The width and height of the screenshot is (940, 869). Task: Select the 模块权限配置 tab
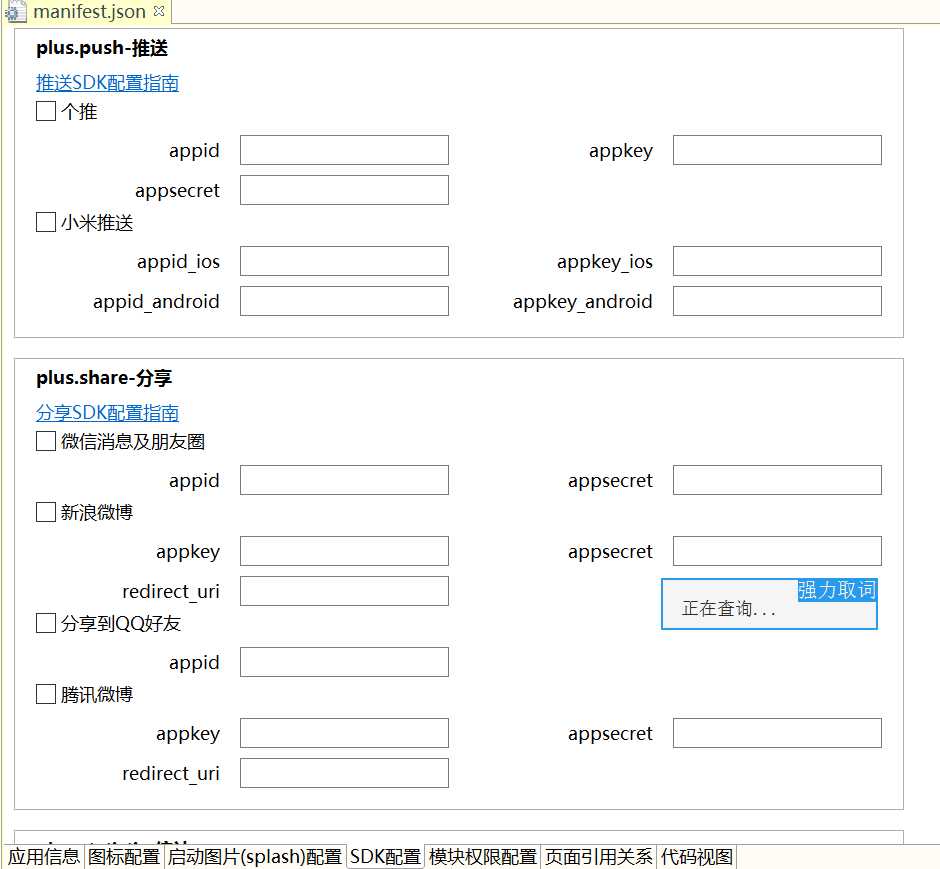click(x=482, y=857)
